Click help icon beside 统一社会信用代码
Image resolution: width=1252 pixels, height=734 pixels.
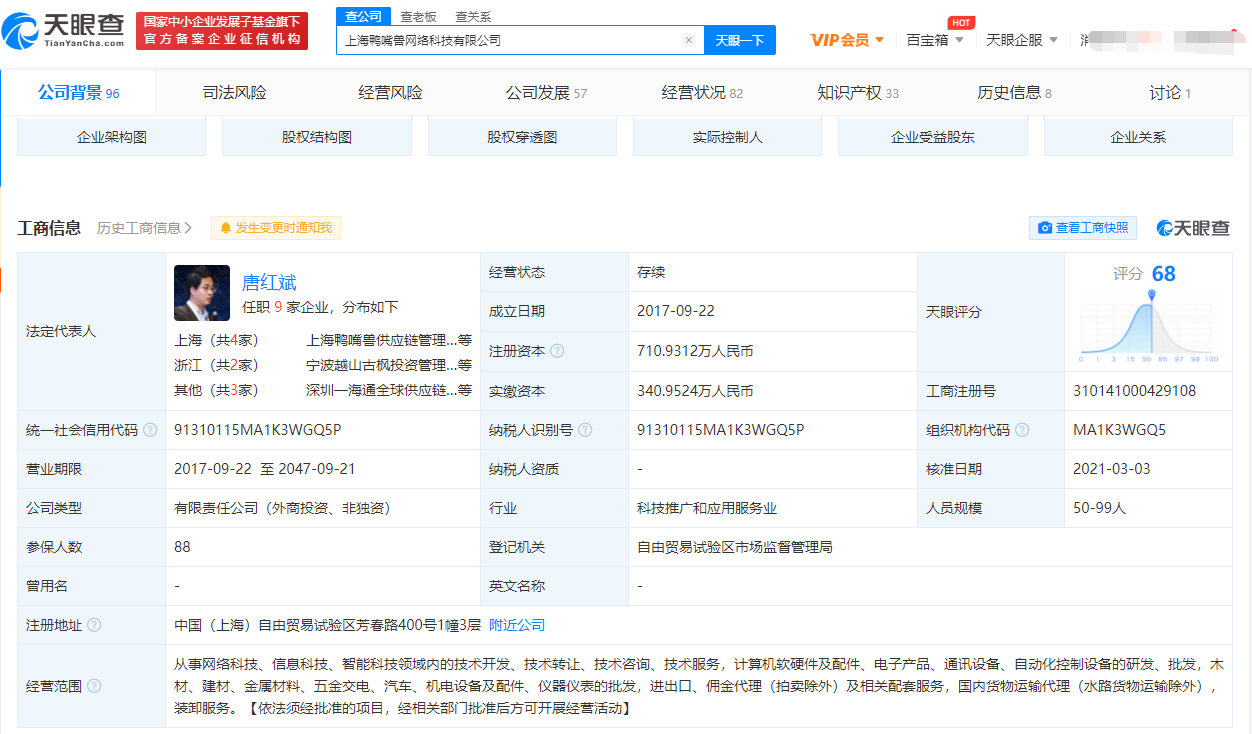[x=150, y=430]
